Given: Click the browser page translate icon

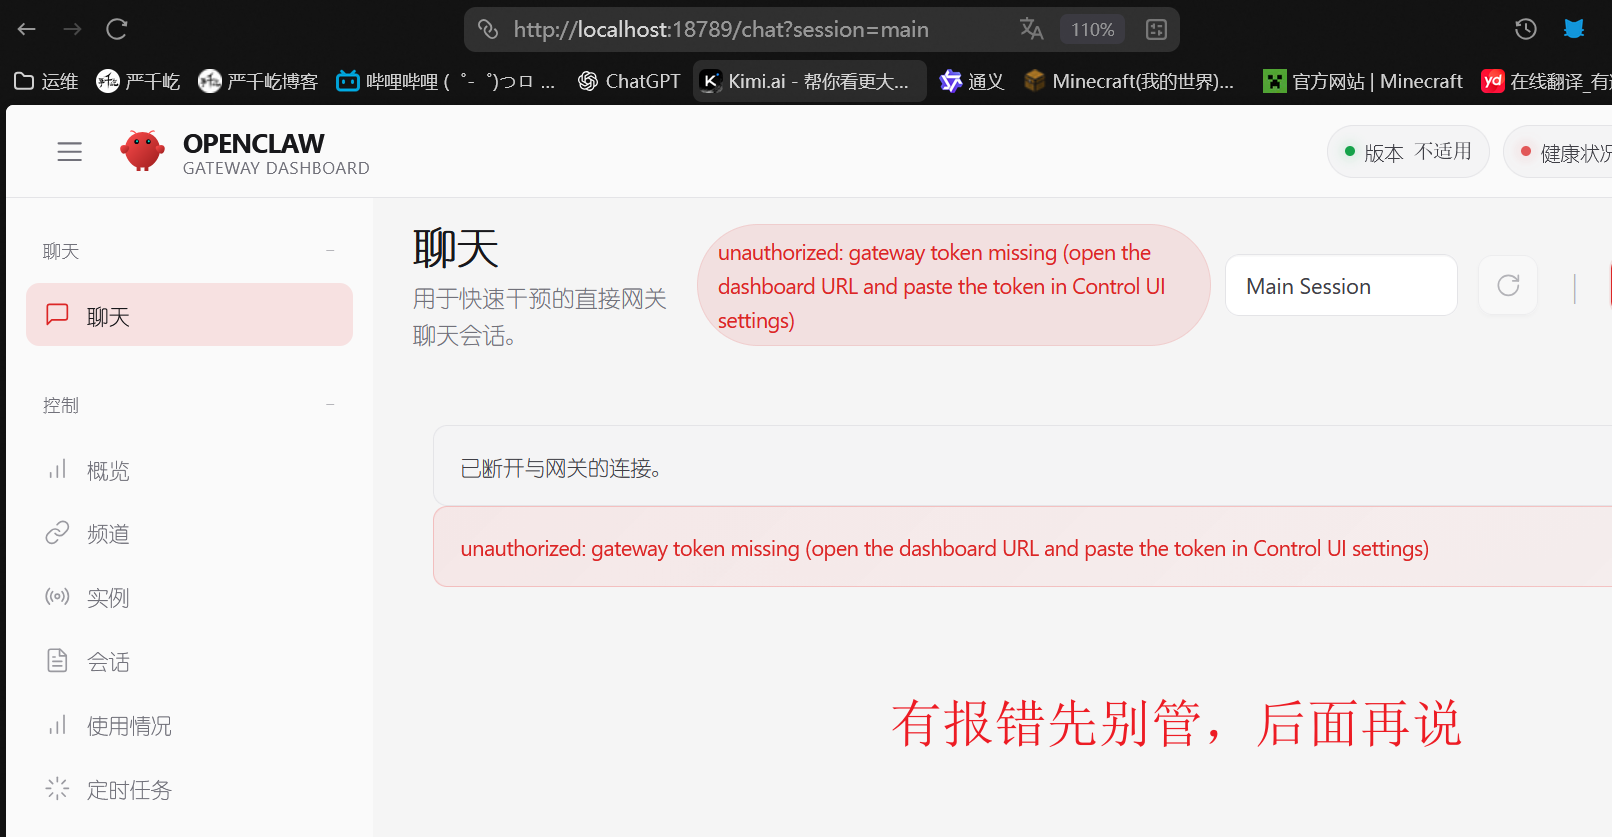Looking at the screenshot, I should tap(1031, 30).
